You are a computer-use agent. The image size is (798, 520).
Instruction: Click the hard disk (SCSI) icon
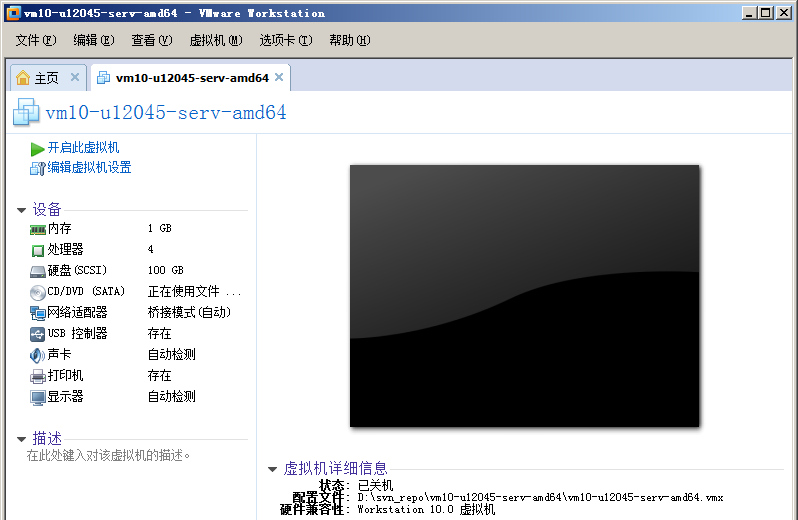(x=38, y=272)
